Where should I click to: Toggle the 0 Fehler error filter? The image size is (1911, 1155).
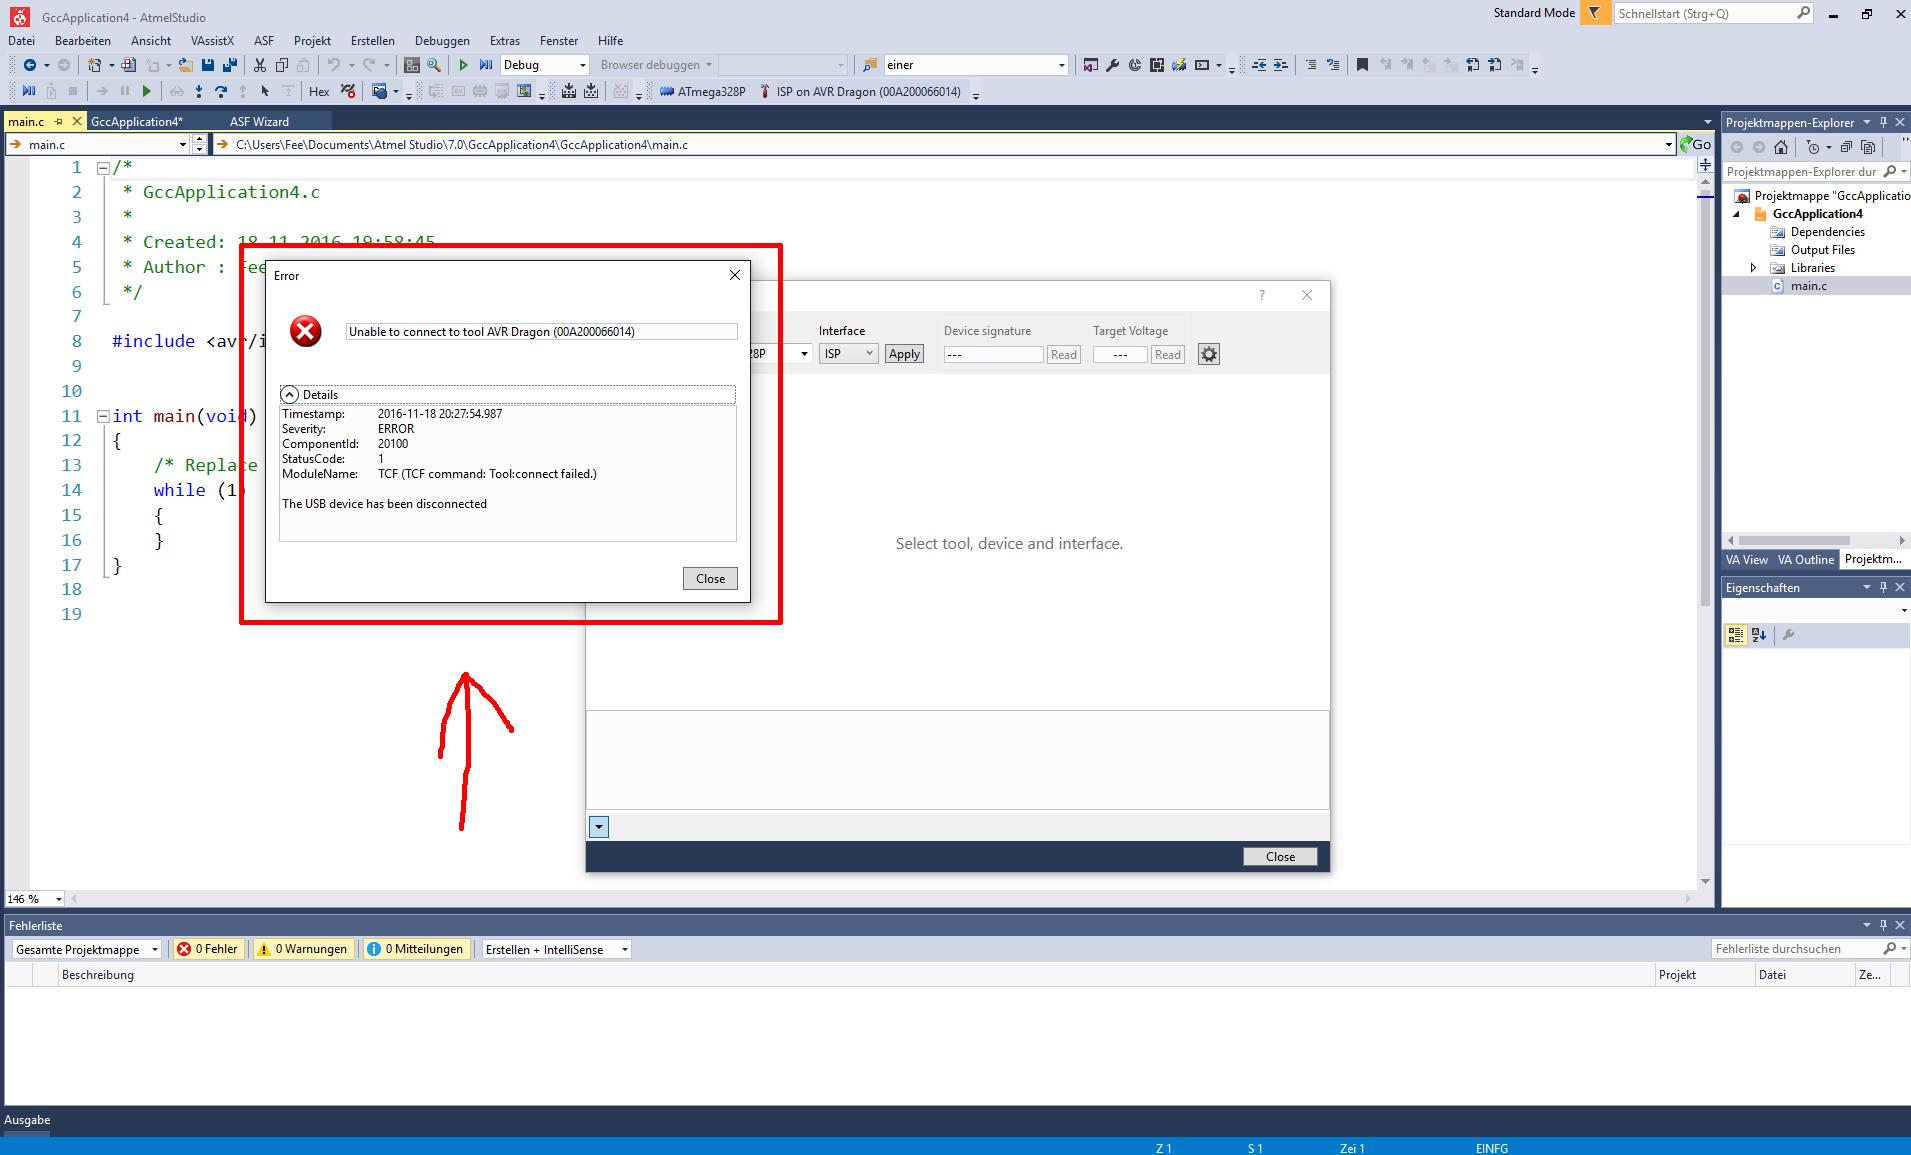click(208, 949)
